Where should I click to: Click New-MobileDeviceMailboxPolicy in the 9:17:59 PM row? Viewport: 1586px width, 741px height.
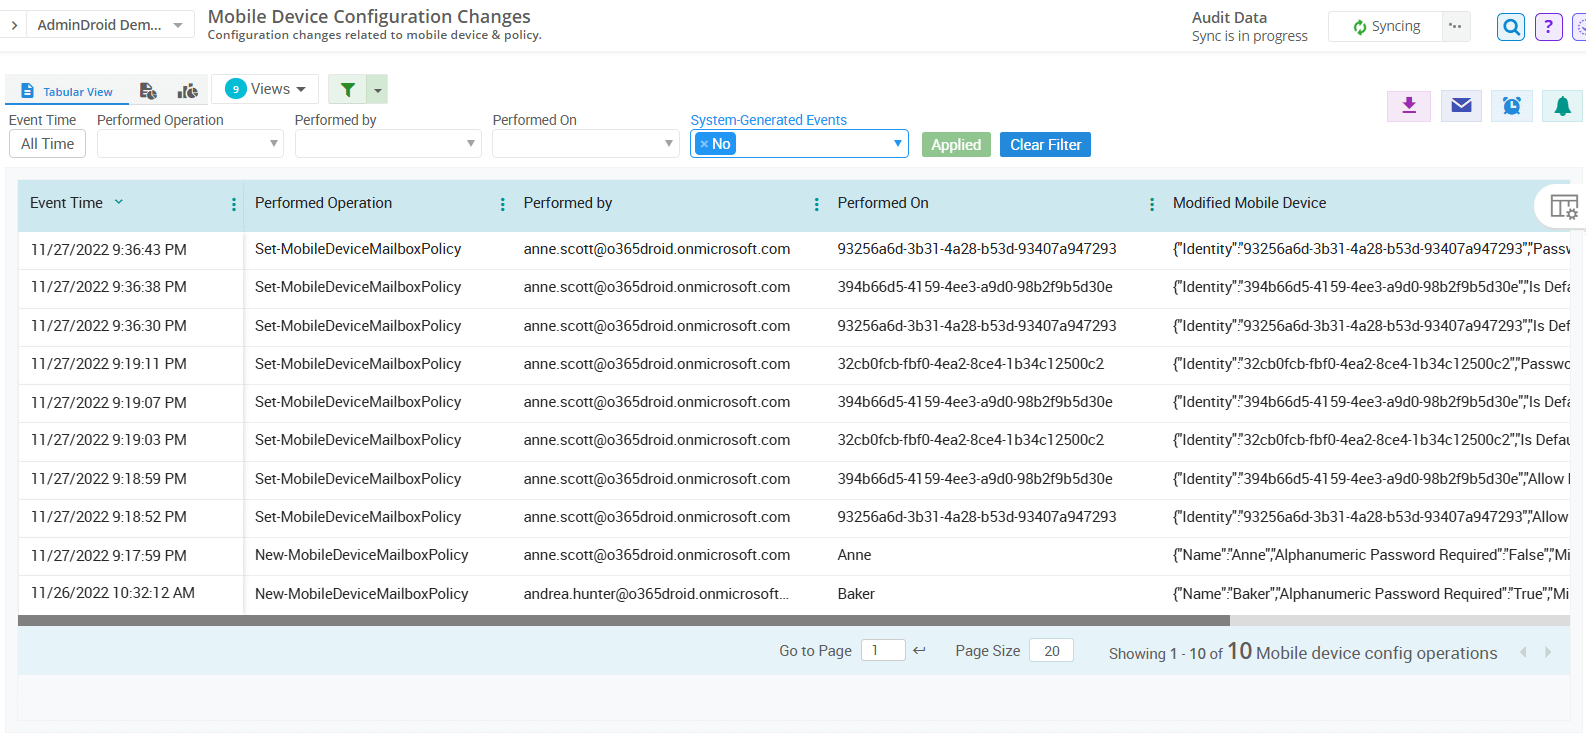click(362, 555)
